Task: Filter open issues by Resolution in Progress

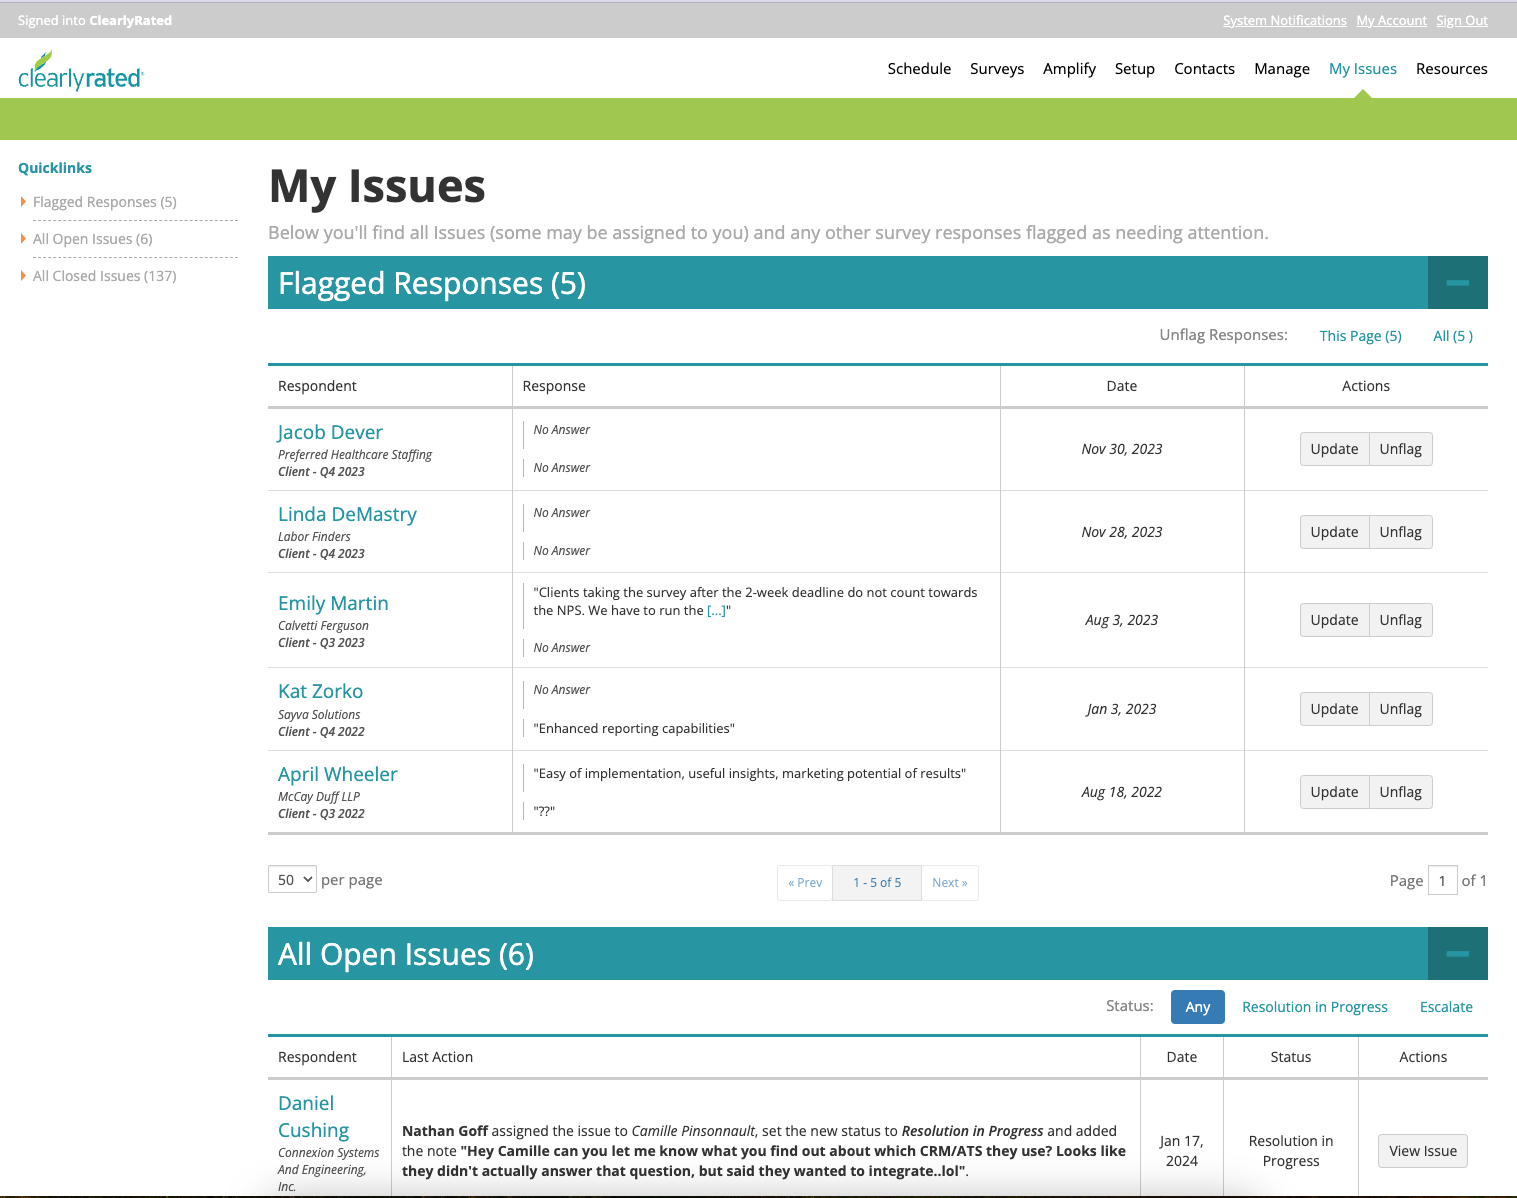Action: coord(1315,1007)
